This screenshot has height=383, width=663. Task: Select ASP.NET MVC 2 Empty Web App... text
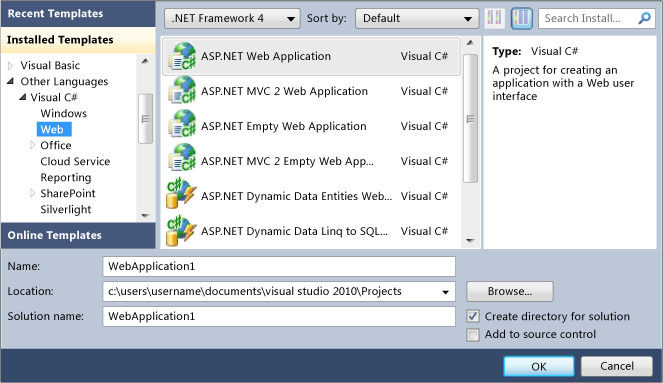pos(287,161)
